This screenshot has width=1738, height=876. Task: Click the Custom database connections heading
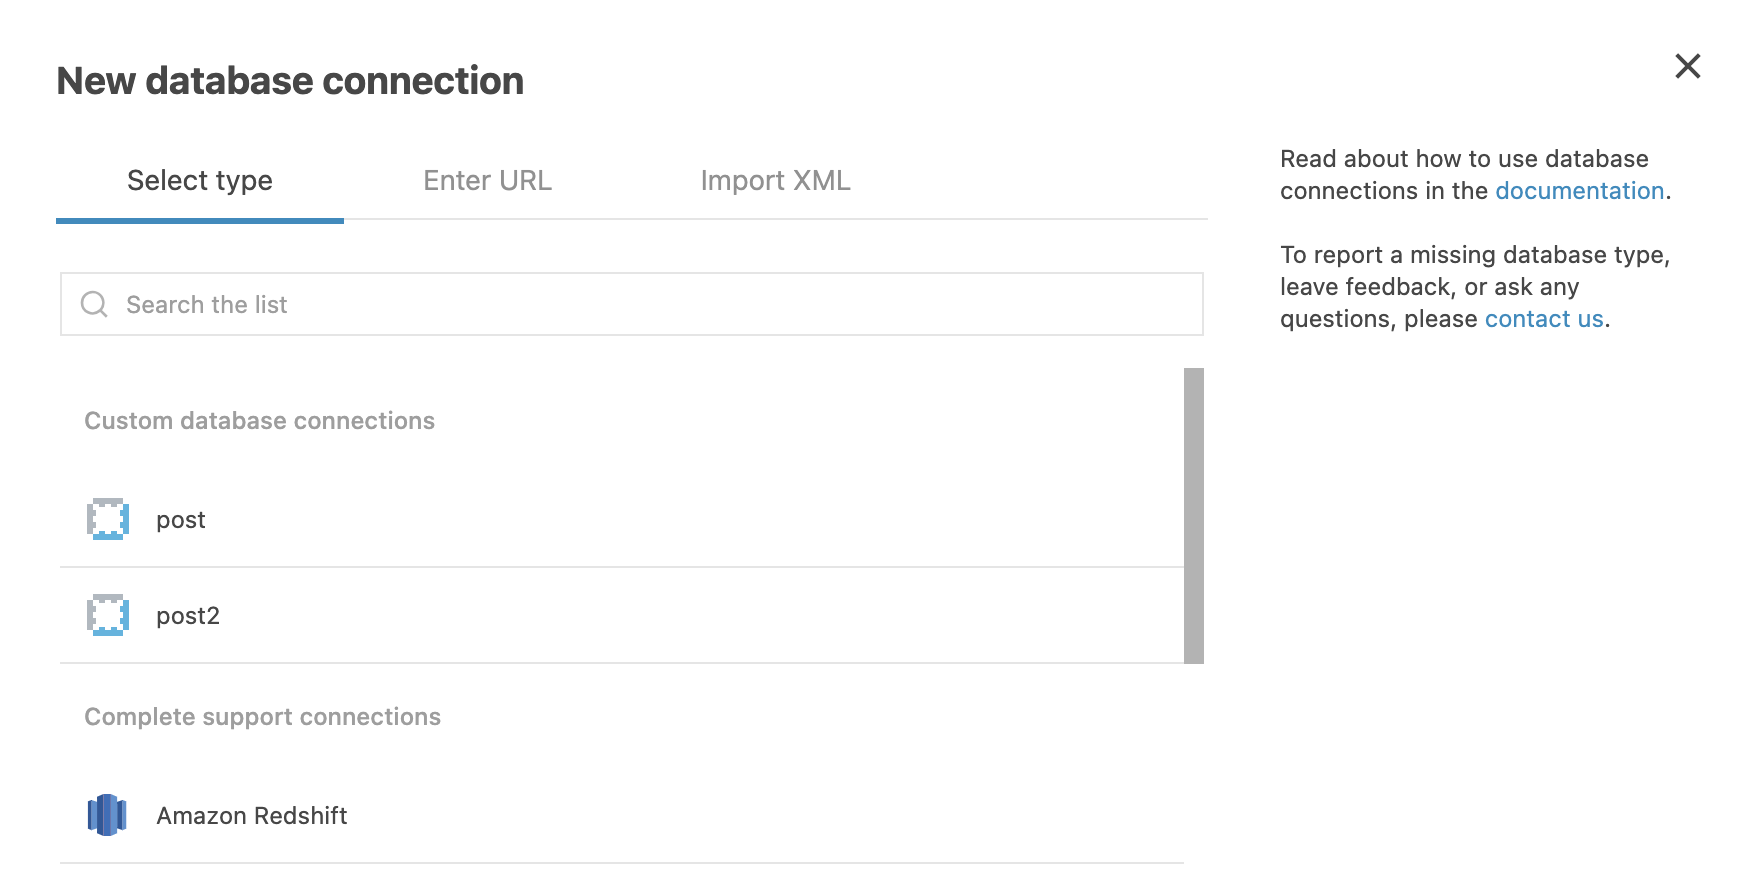click(259, 420)
